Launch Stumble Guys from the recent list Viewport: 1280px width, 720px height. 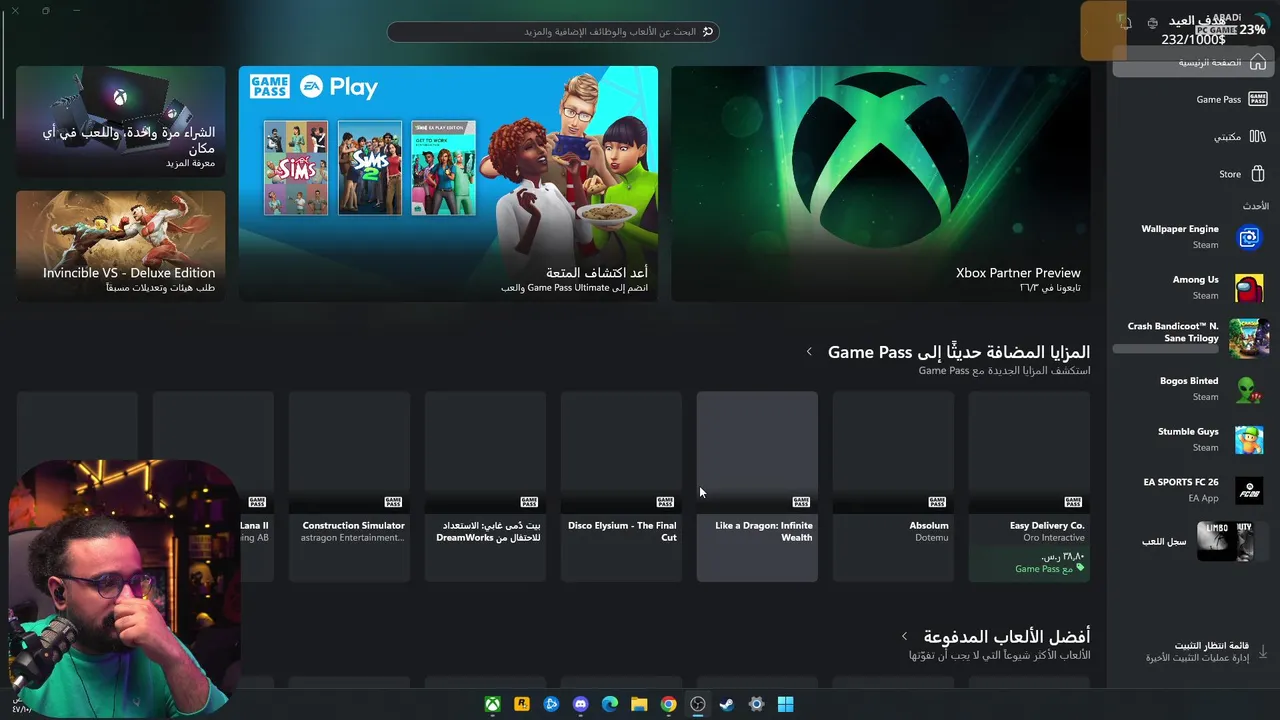pos(1191,439)
